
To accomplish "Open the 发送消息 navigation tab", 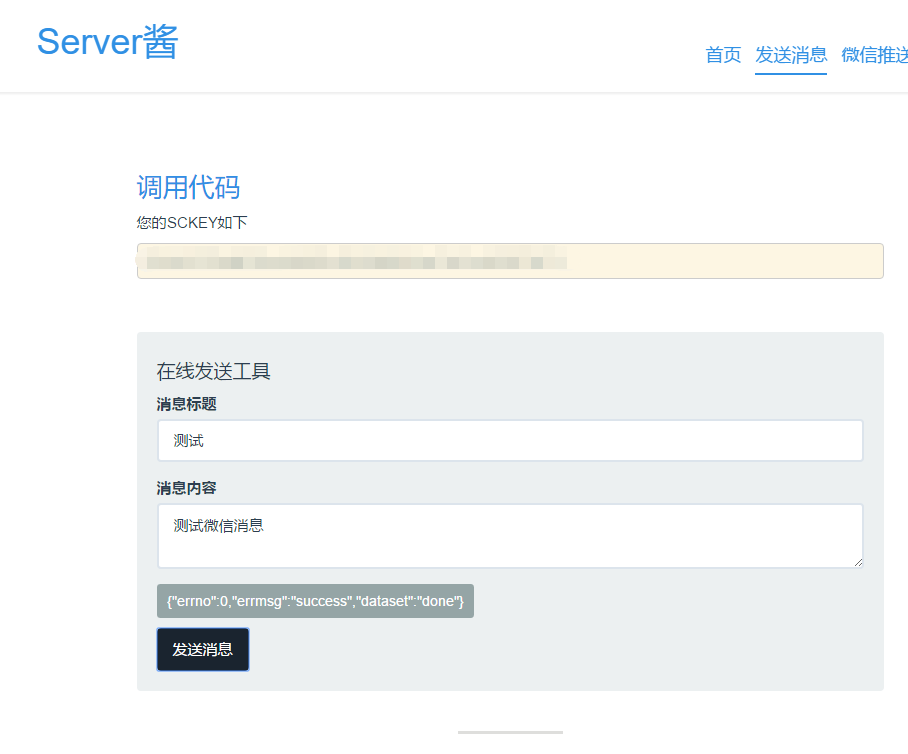I will (790, 55).
